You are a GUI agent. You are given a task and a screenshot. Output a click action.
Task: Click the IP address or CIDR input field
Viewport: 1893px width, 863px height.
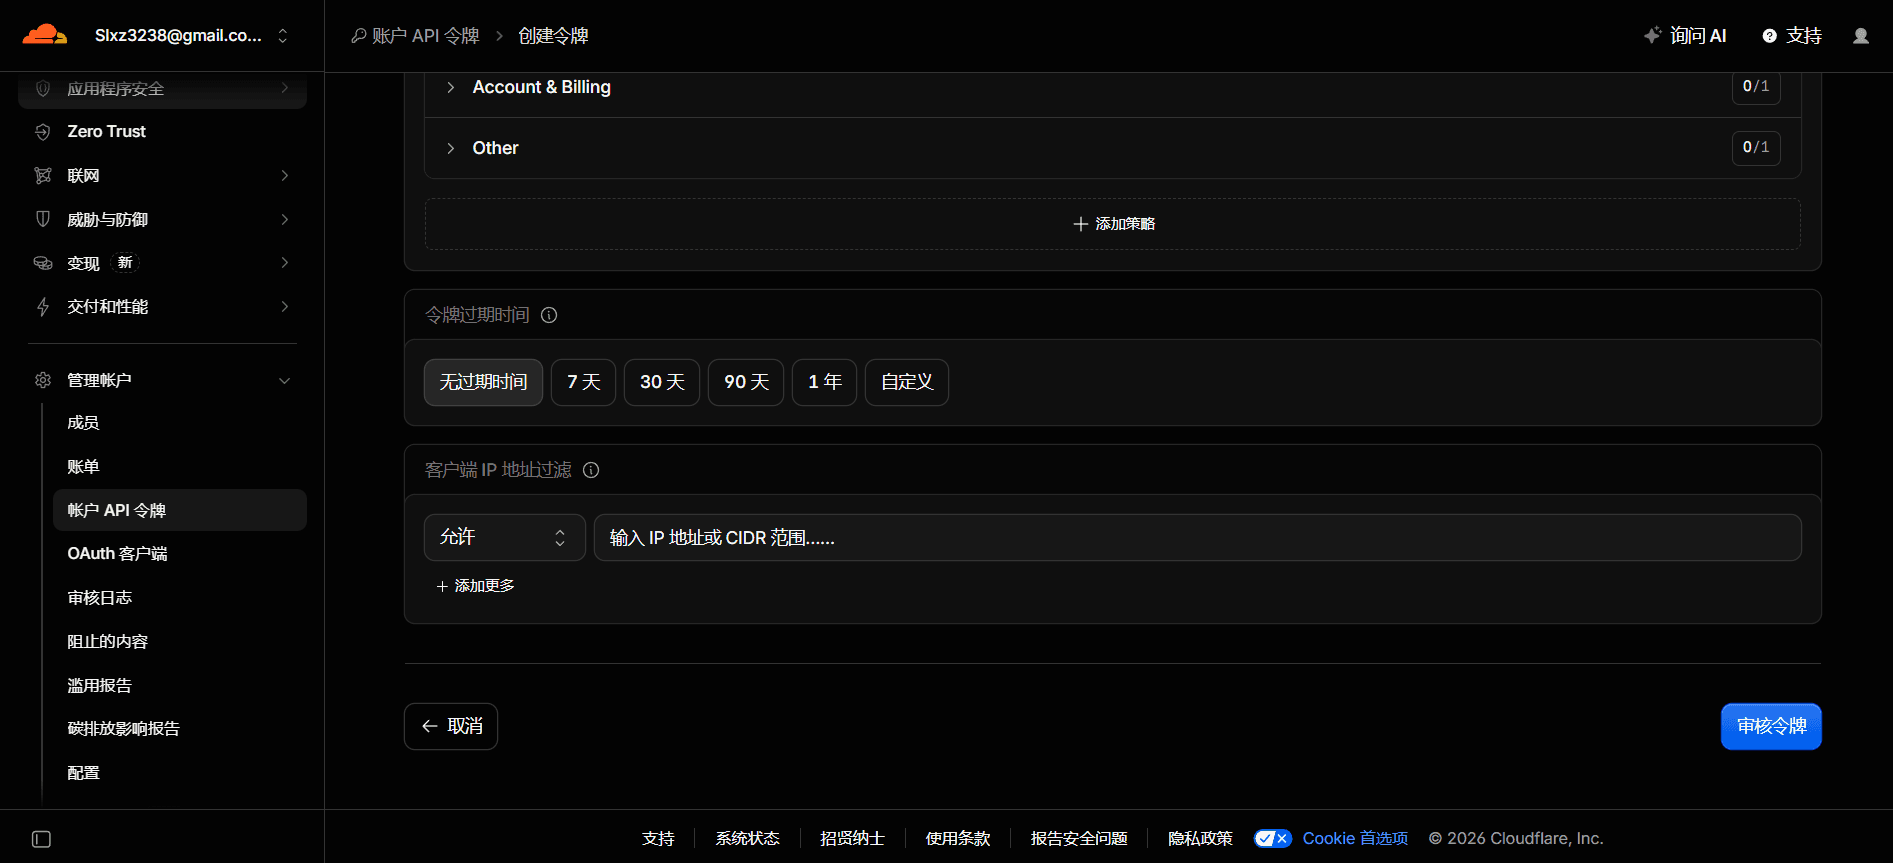[1198, 538]
